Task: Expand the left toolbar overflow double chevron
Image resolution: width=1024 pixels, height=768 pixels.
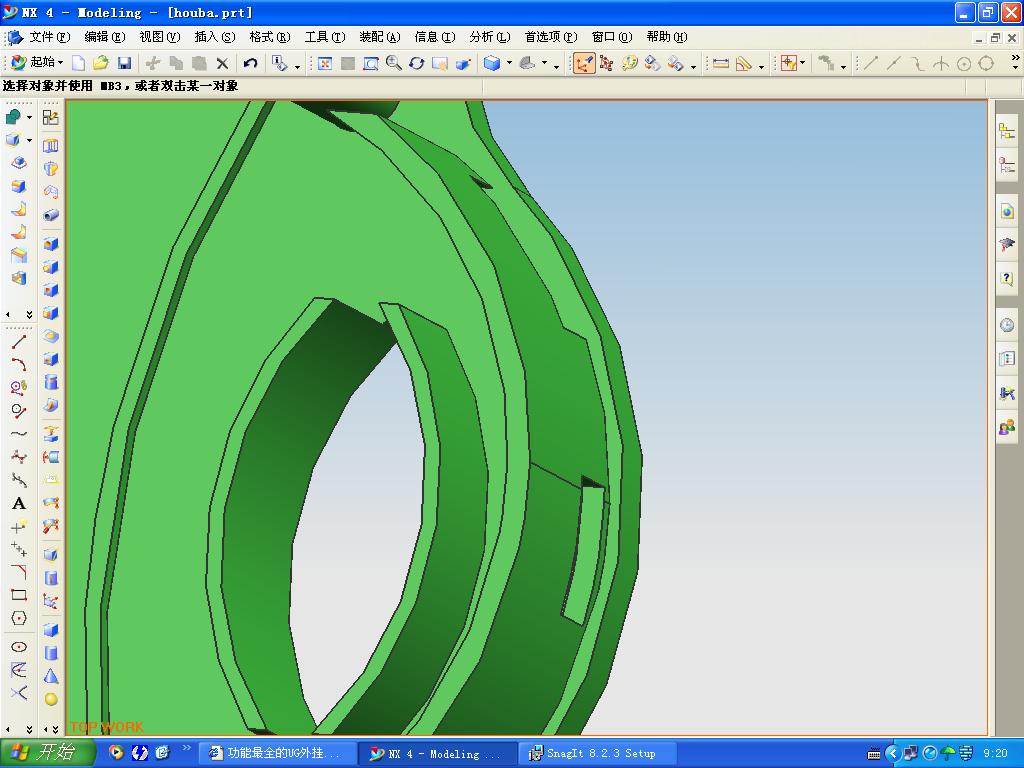Action: [29, 315]
